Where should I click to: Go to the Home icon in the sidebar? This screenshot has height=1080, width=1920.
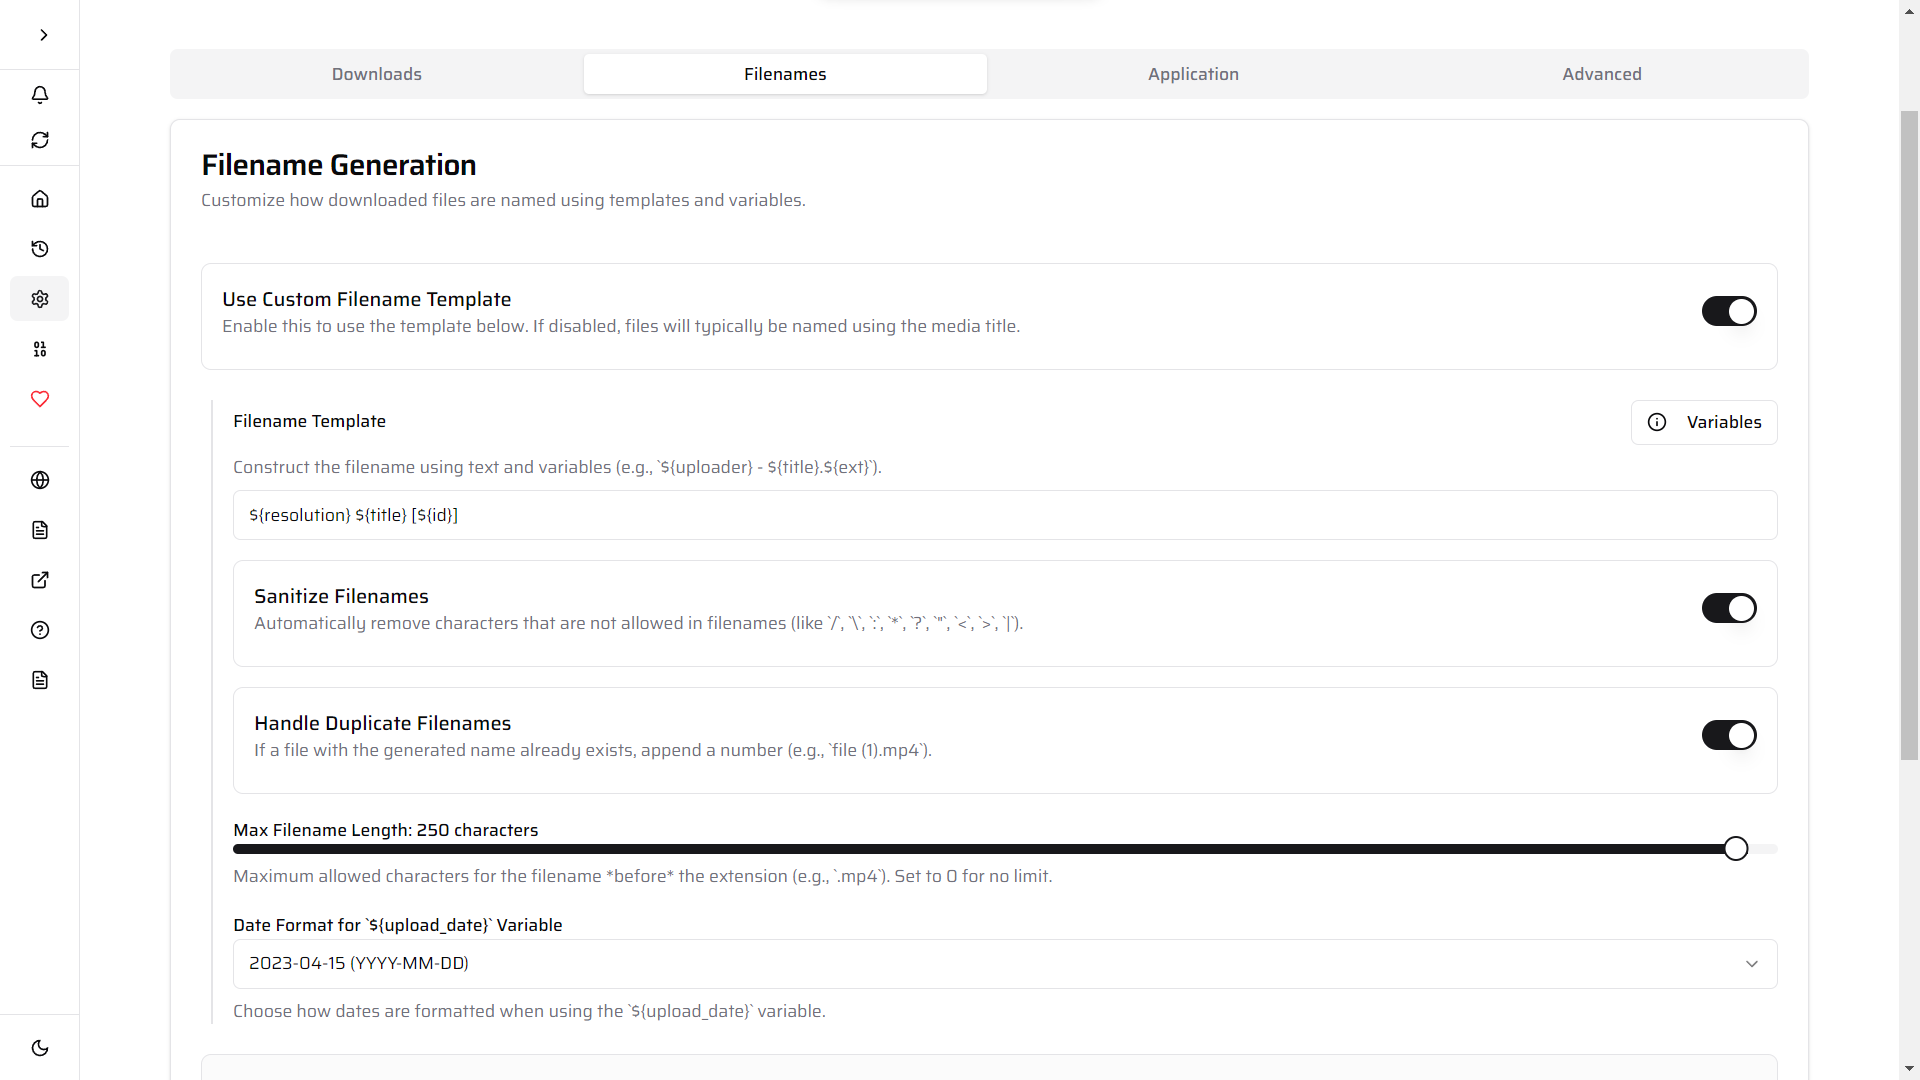click(40, 198)
